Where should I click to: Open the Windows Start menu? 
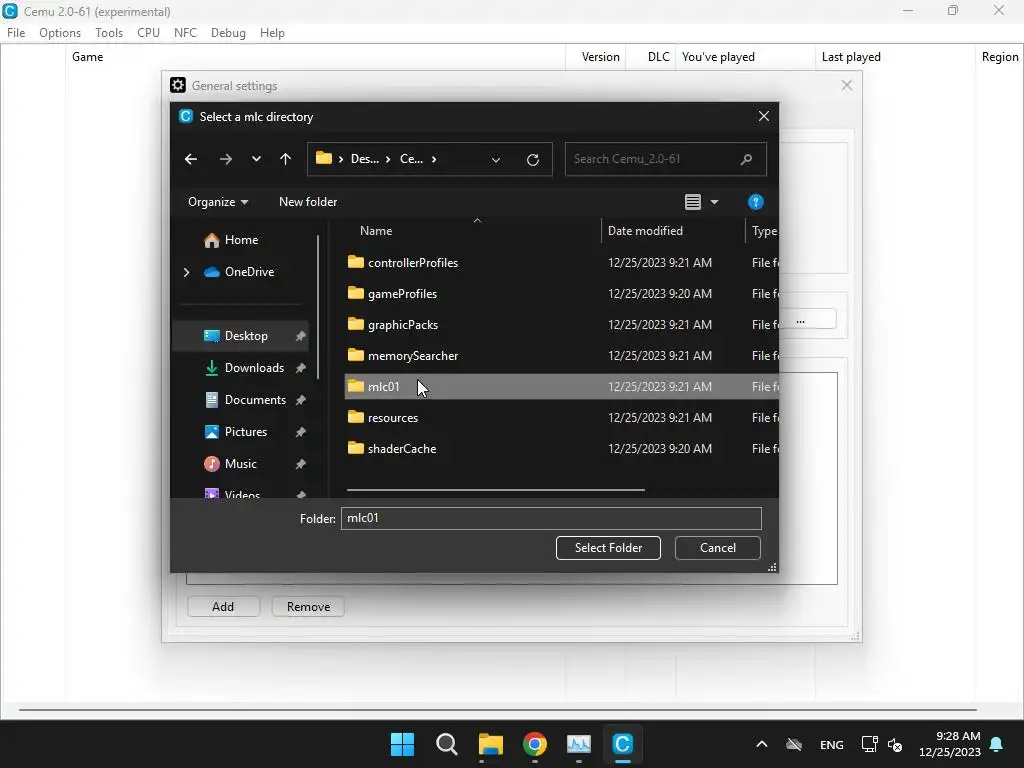click(x=402, y=744)
